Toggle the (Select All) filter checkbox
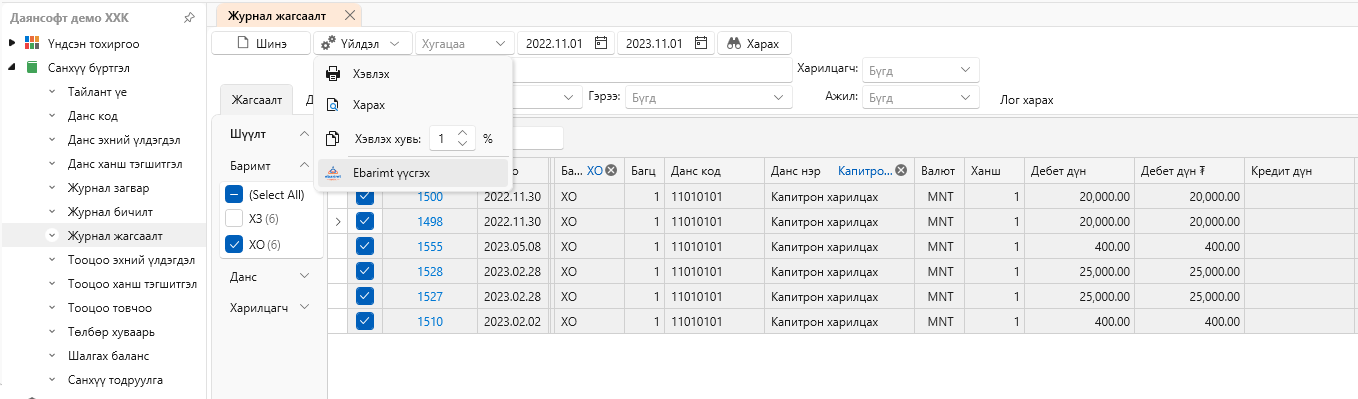The image size is (1358, 399). [x=234, y=194]
